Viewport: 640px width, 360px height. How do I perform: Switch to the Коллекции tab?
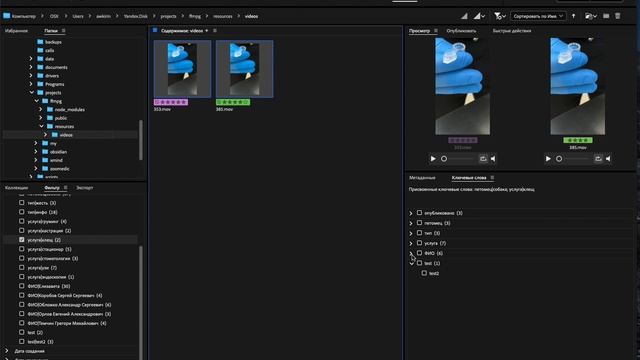point(17,188)
